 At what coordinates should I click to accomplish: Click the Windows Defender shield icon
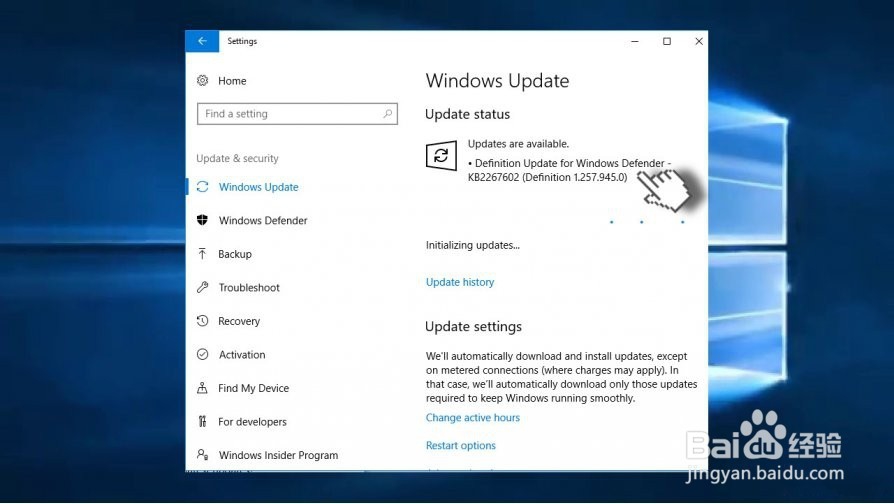(202, 220)
